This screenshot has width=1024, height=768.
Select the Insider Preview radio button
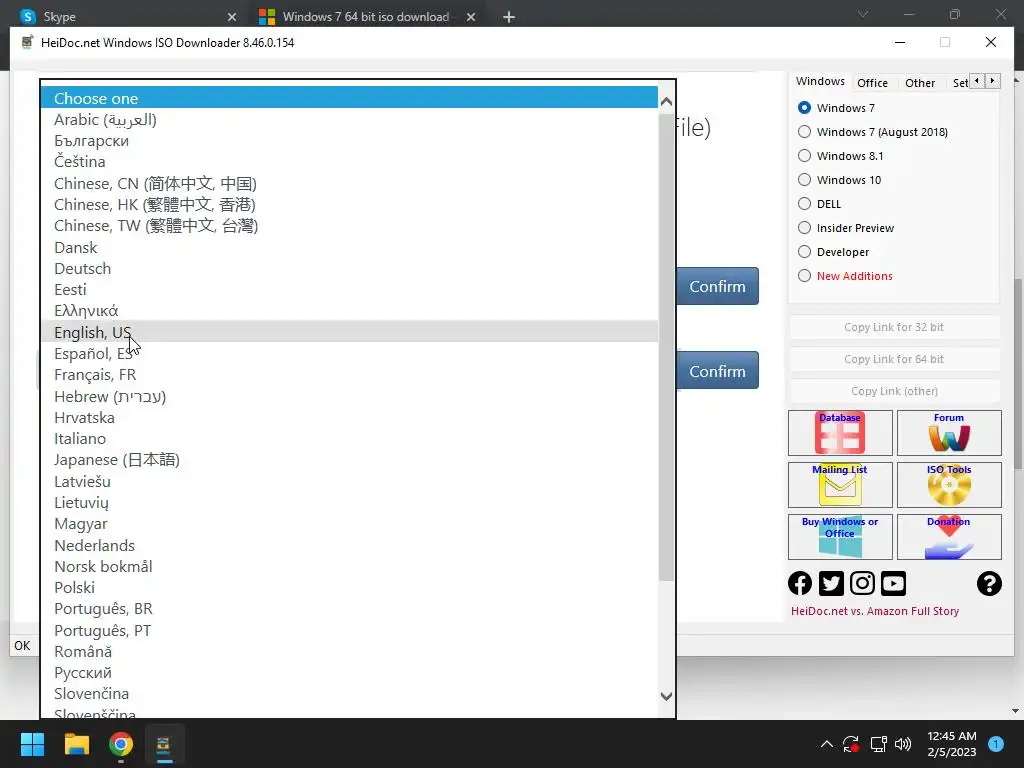click(x=805, y=228)
